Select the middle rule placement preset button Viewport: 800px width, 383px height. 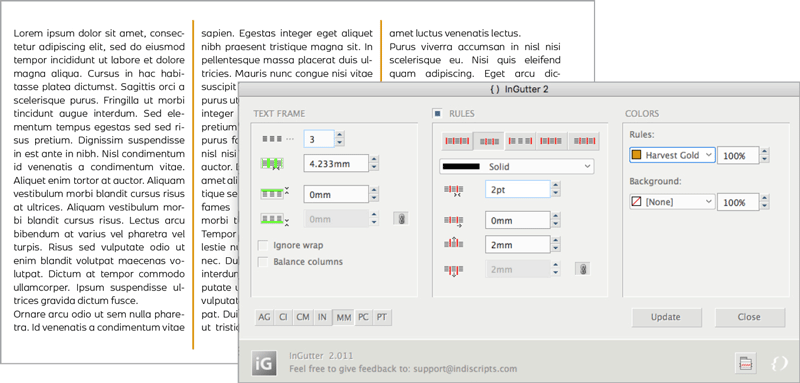tap(520, 141)
